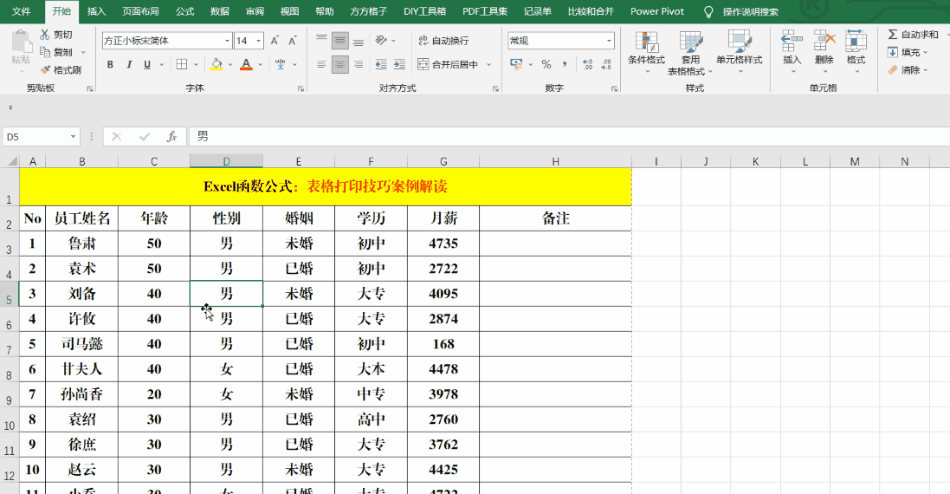Click the decrease decimal icon
The height and width of the screenshot is (494, 950).
tap(606, 64)
